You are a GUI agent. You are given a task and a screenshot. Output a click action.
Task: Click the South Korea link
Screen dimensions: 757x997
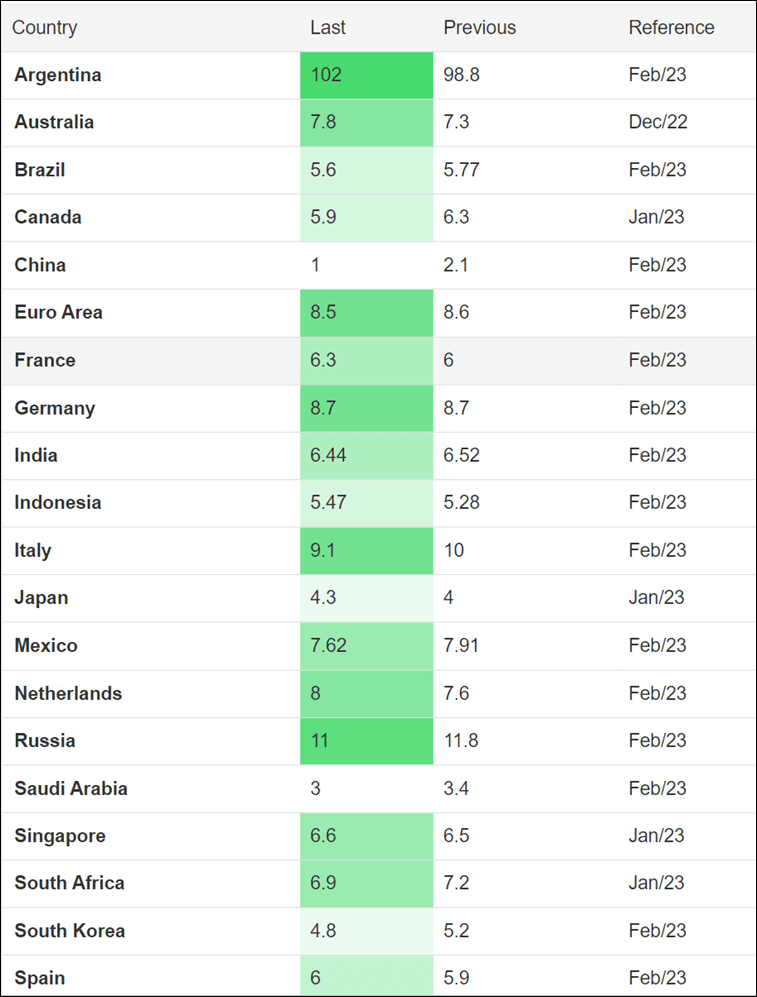click(x=70, y=931)
